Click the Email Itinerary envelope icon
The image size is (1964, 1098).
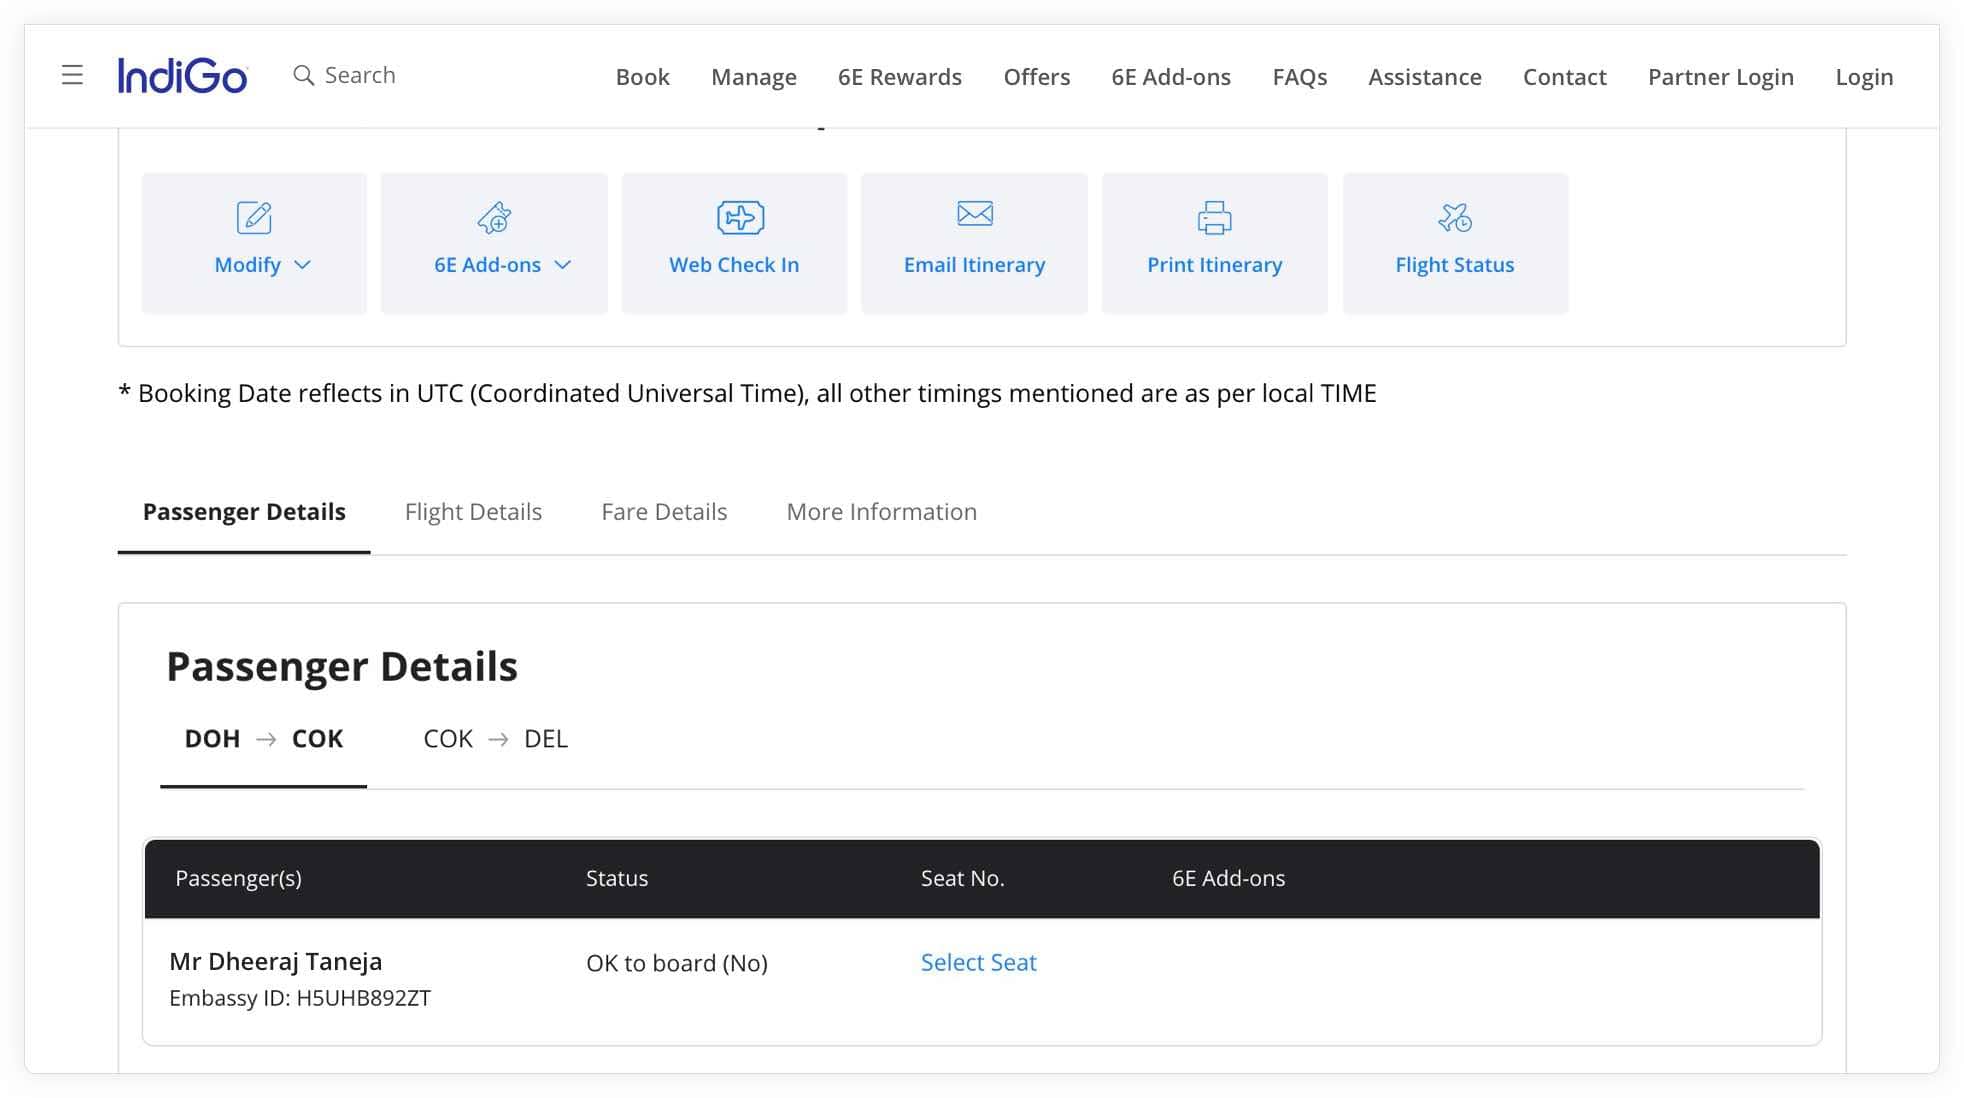(x=974, y=213)
